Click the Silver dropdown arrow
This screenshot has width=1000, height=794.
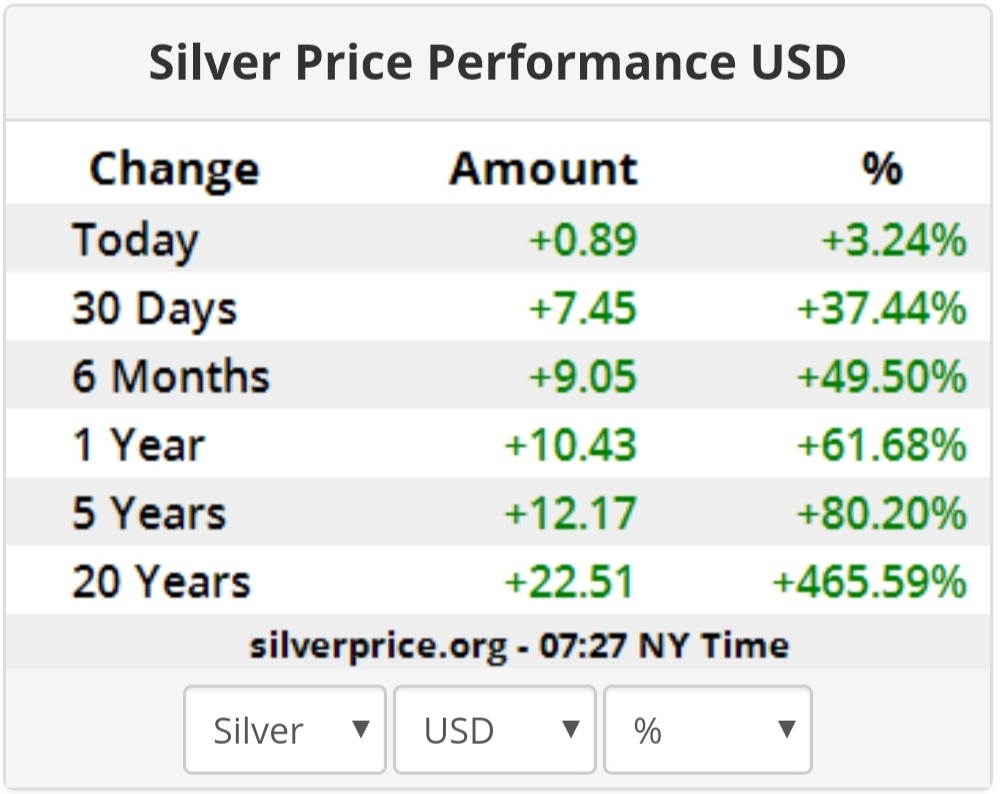[x=361, y=728]
